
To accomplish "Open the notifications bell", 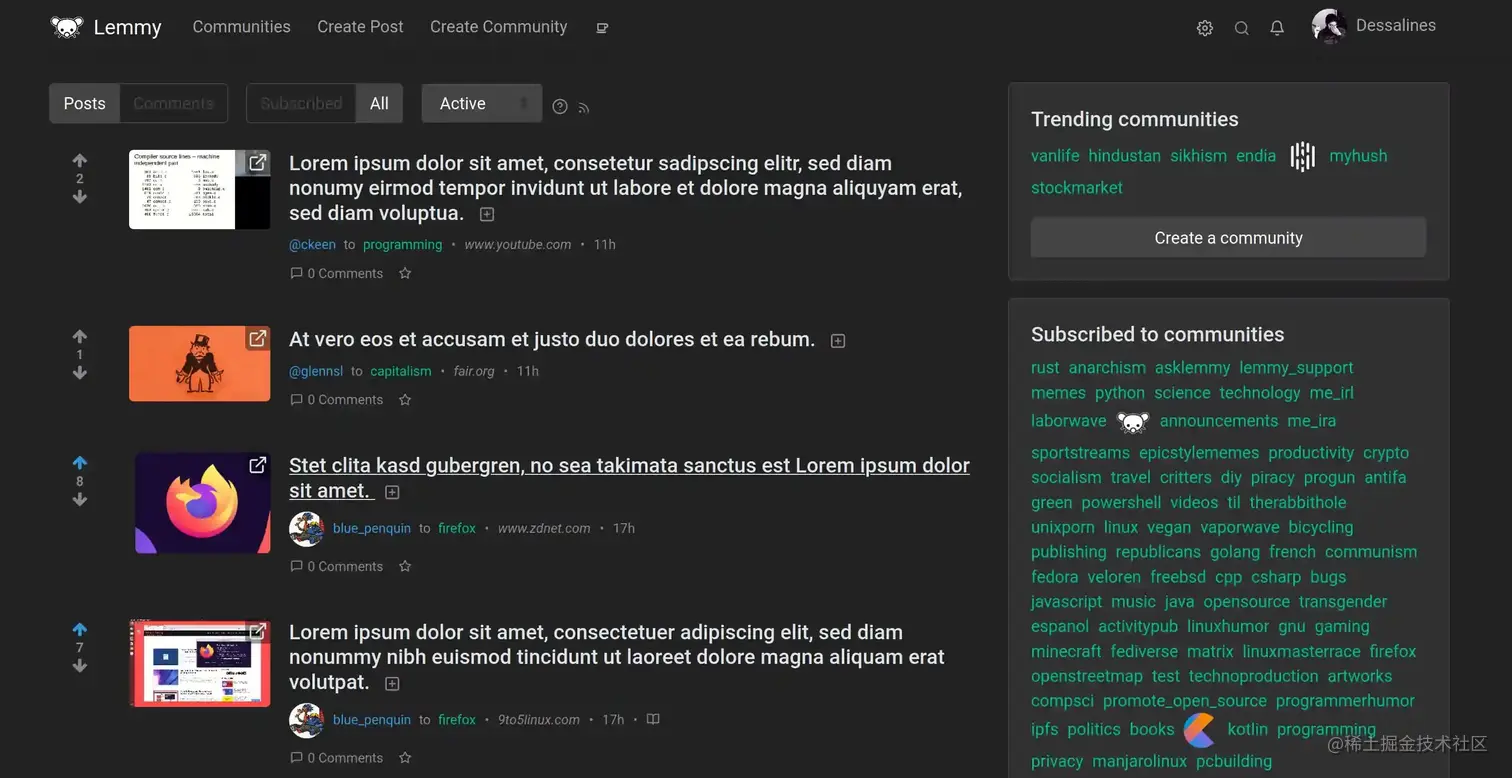I will (1277, 28).
